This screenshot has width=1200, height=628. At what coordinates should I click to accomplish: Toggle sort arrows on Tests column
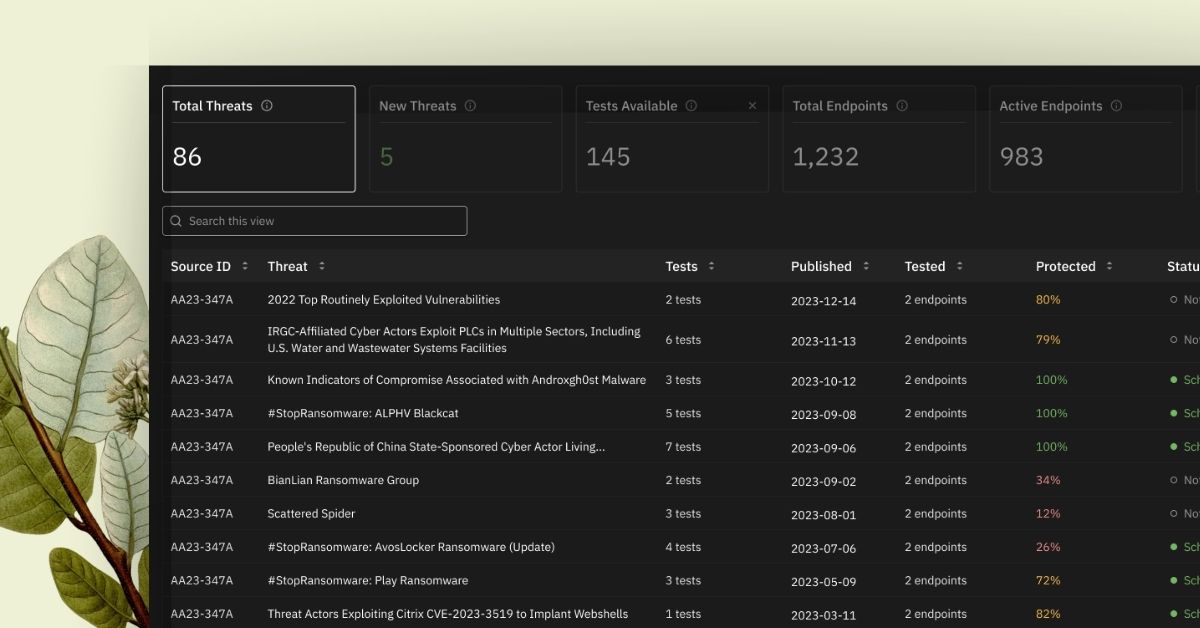tap(711, 266)
